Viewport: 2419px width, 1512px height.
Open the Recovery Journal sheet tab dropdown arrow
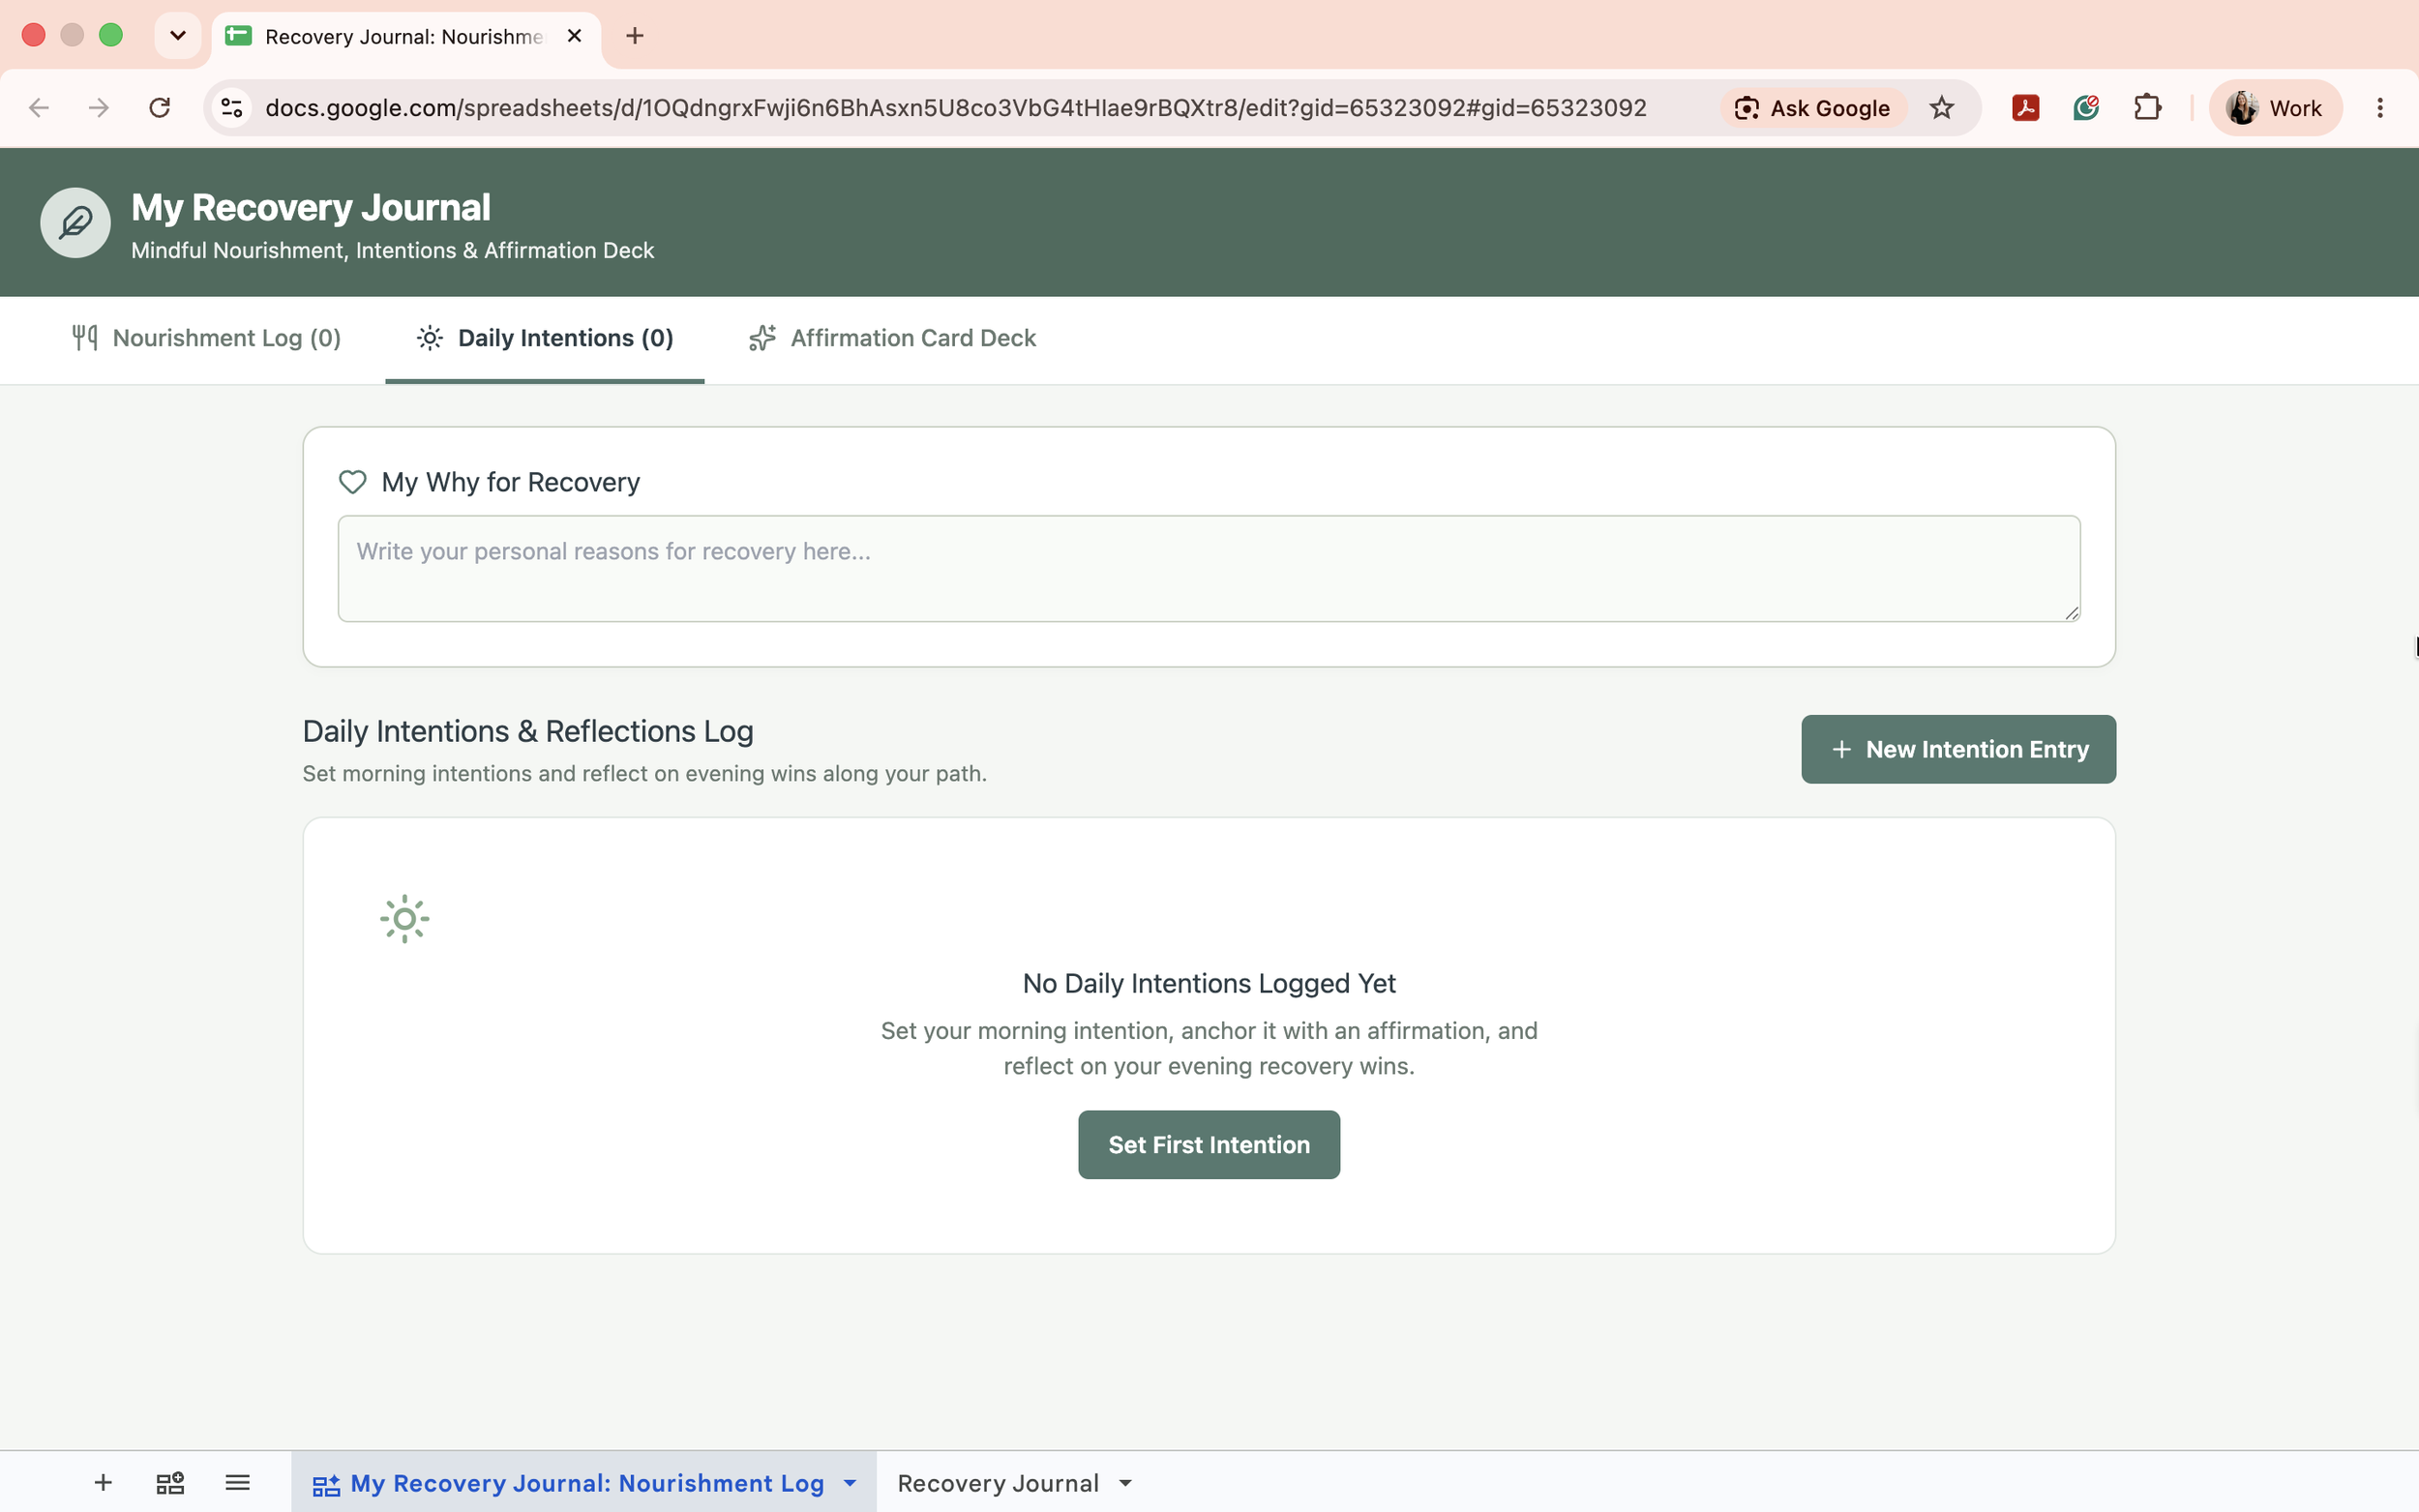pos(1126,1483)
